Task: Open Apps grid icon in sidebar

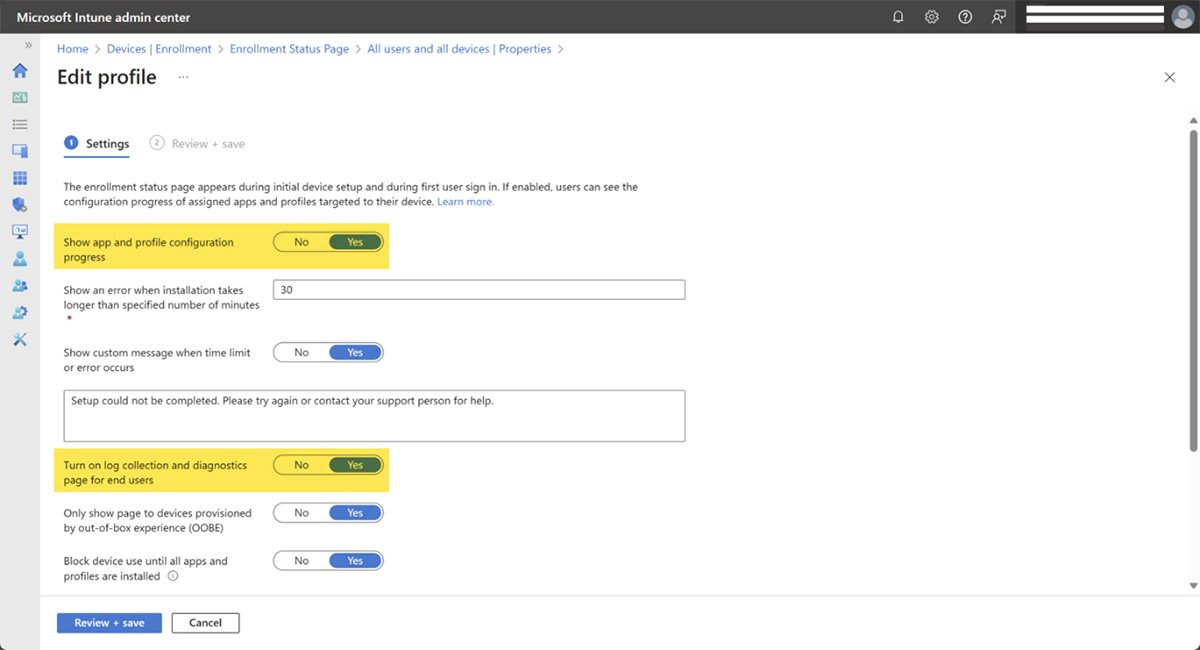Action: pyautogui.click(x=19, y=178)
